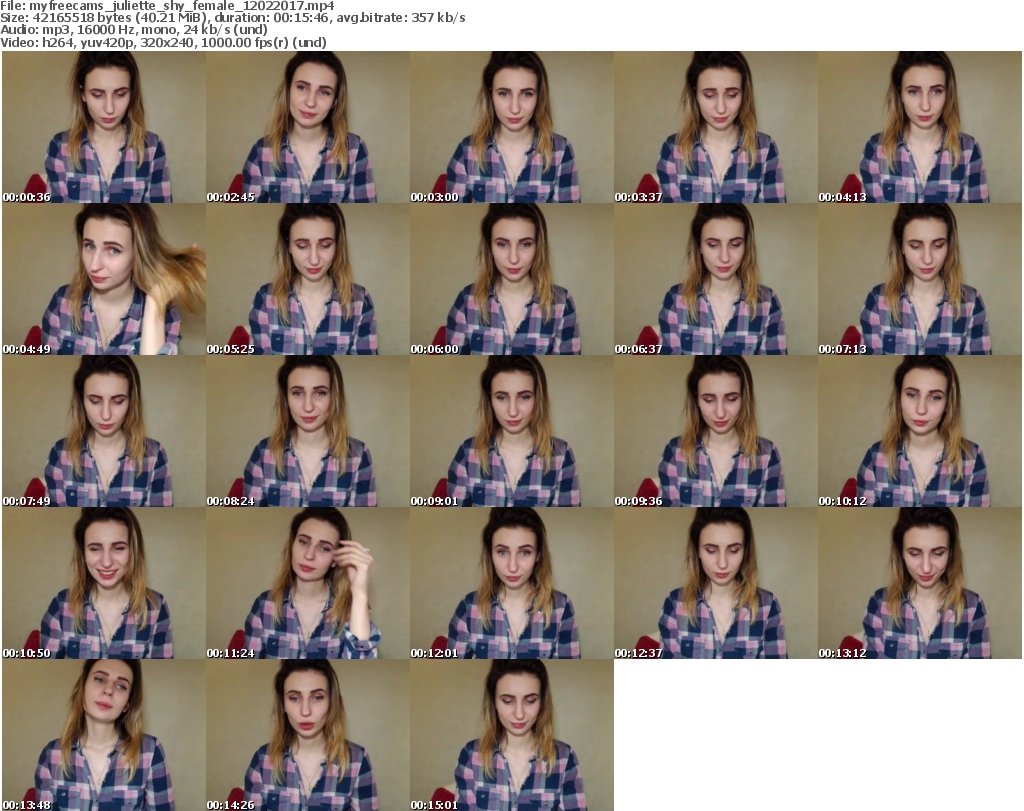1024x811 pixels.
Task: Click the thumbnail timestamped 00:12:01
Action: pos(512,583)
